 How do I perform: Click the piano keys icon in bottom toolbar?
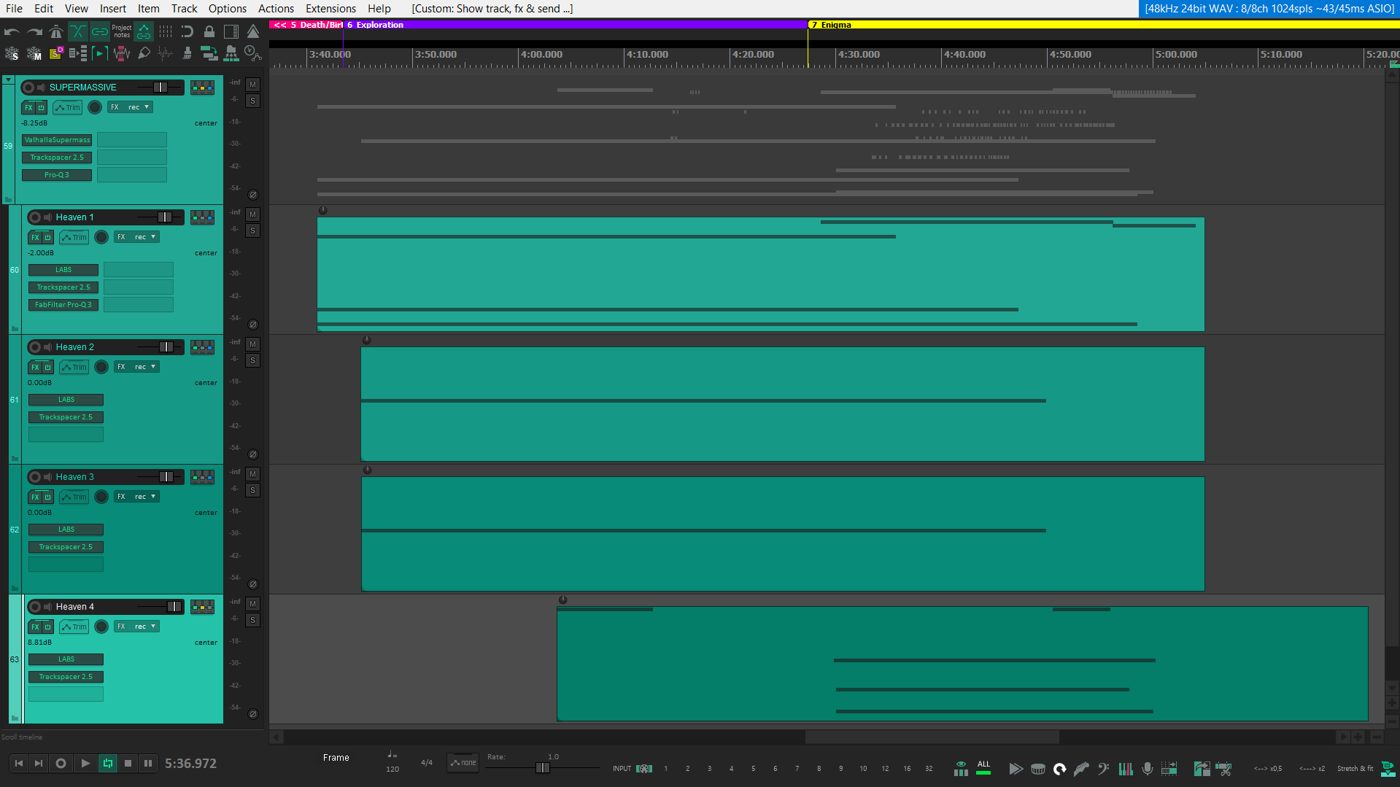click(1125, 769)
